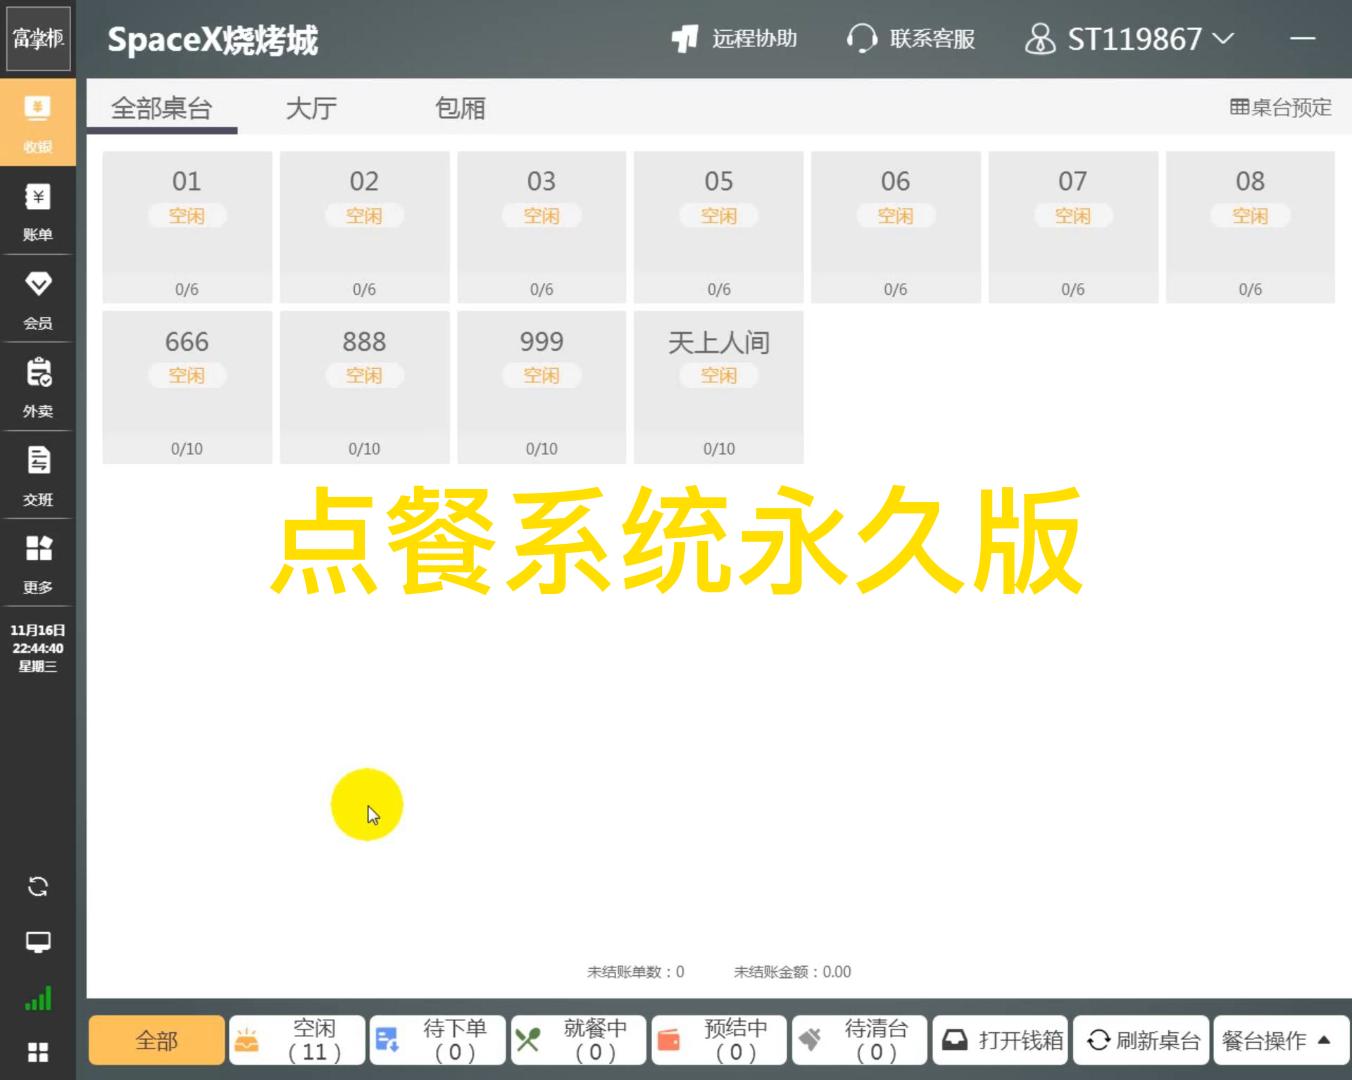This screenshot has width=1352, height=1080.
Task: Select table 01
Action: [187, 227]
